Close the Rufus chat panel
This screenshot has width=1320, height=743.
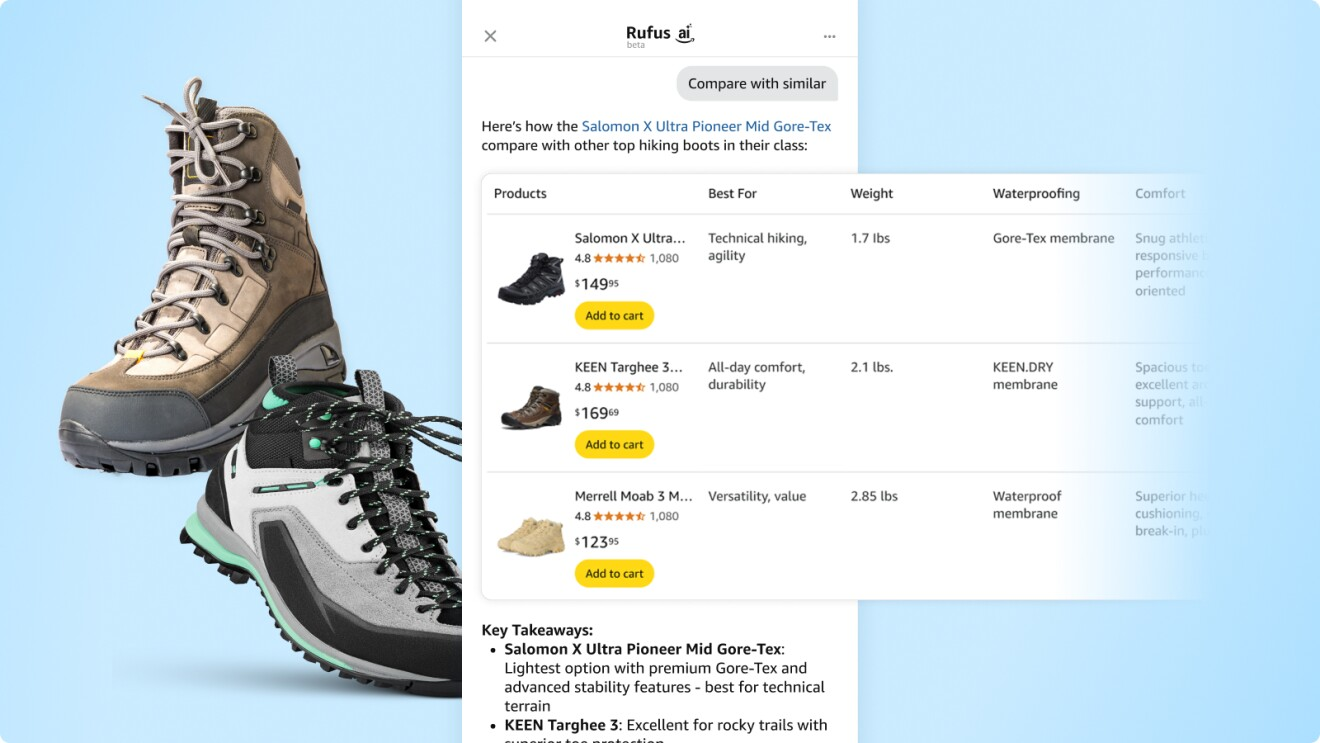click(x=490, y=36)
